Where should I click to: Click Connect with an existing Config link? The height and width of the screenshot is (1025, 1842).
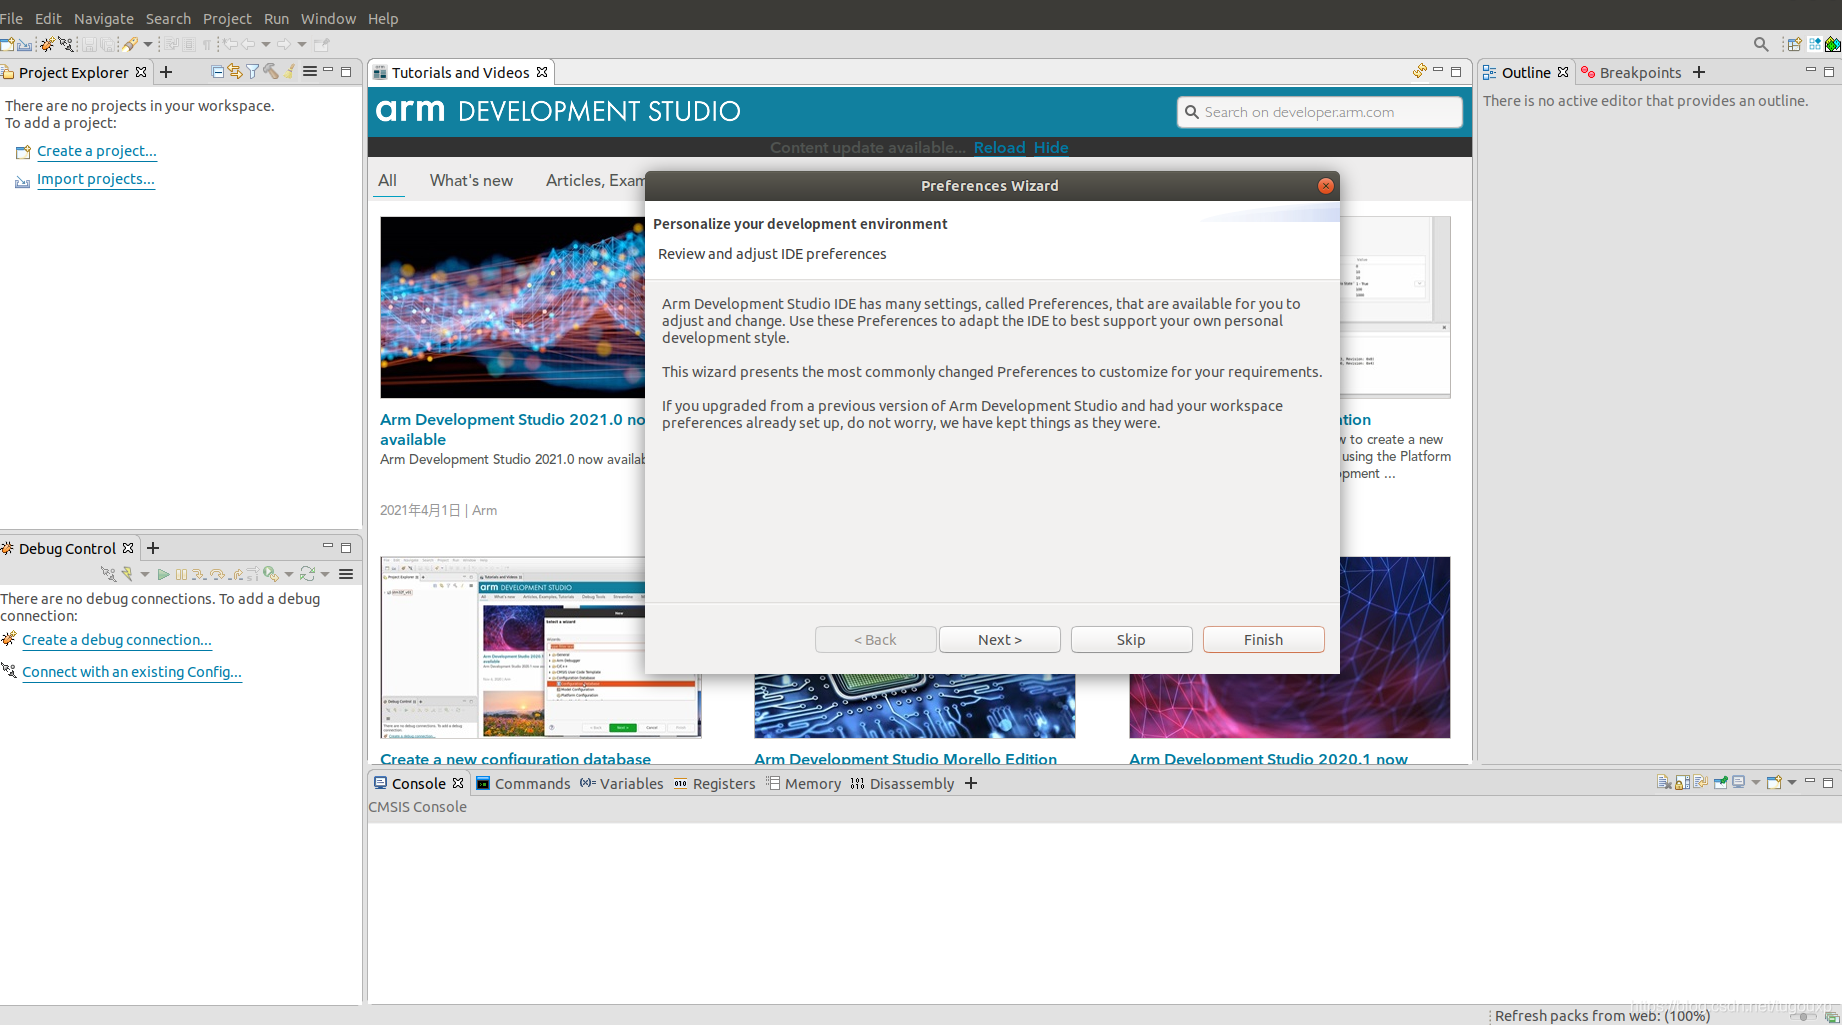pos(132,672)
